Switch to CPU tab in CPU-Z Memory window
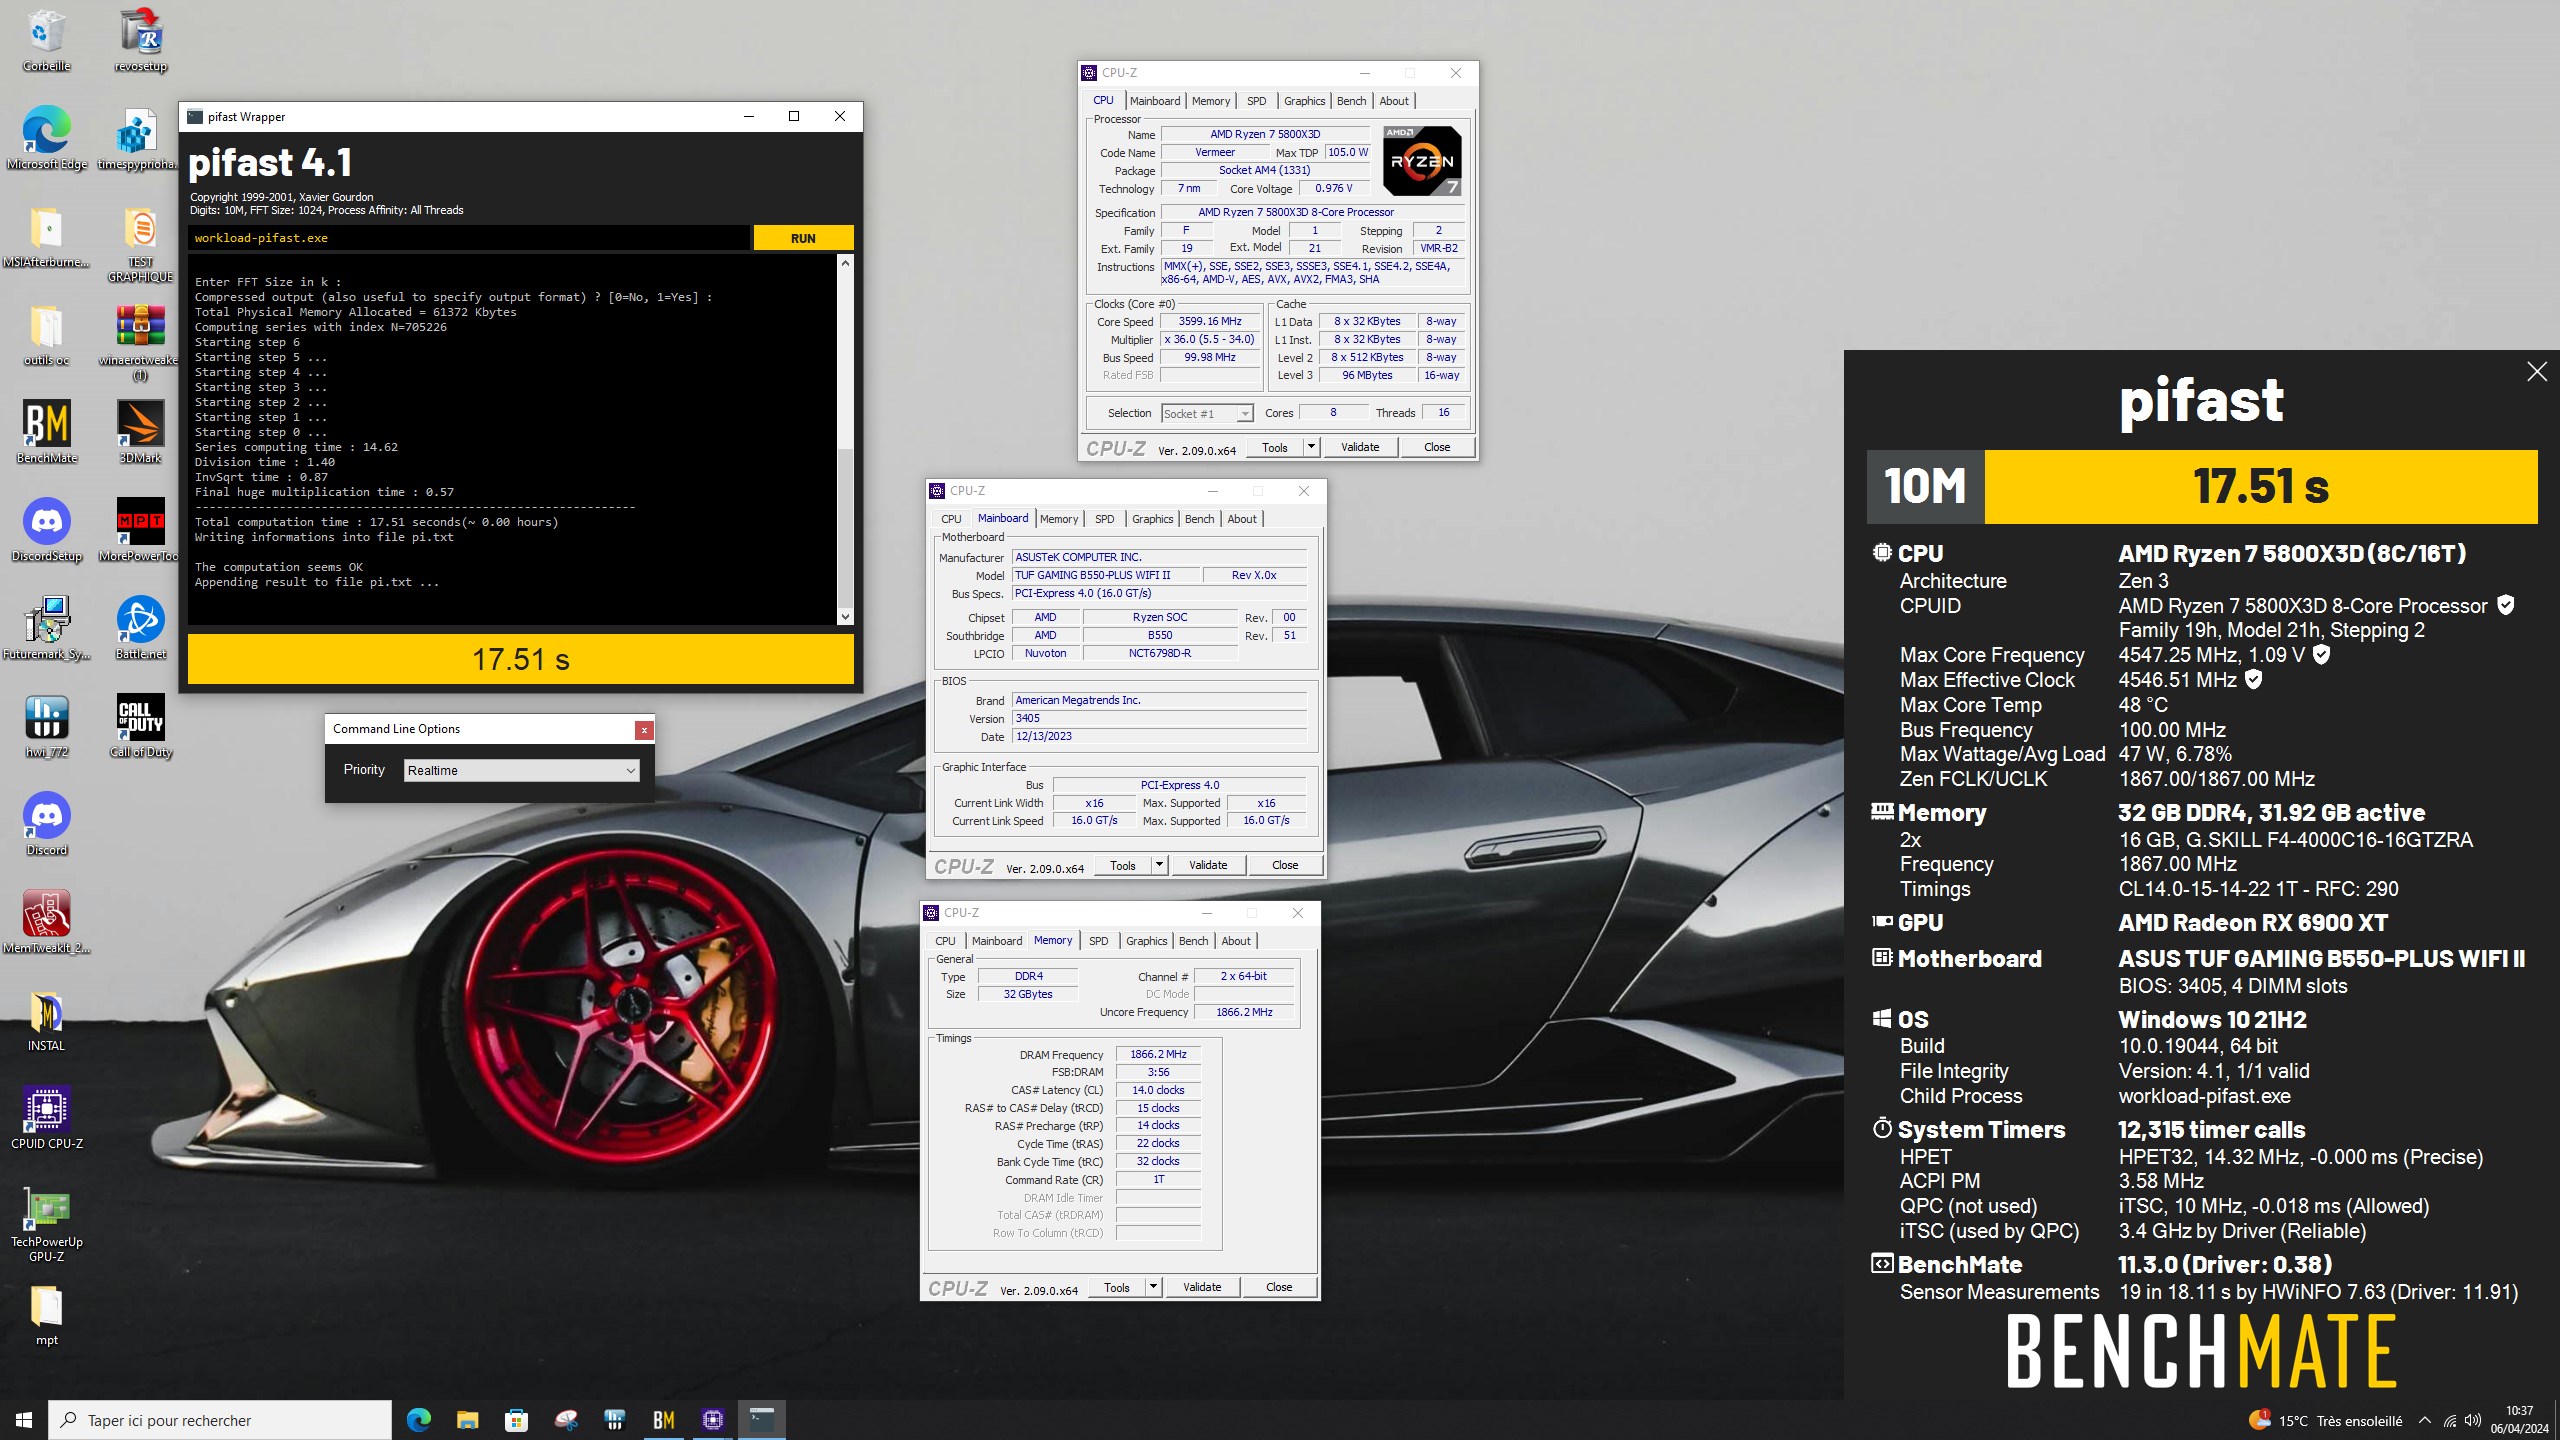Viewport: 2560px width, 1440px height. pyautogui.click(x=945, y=941)
